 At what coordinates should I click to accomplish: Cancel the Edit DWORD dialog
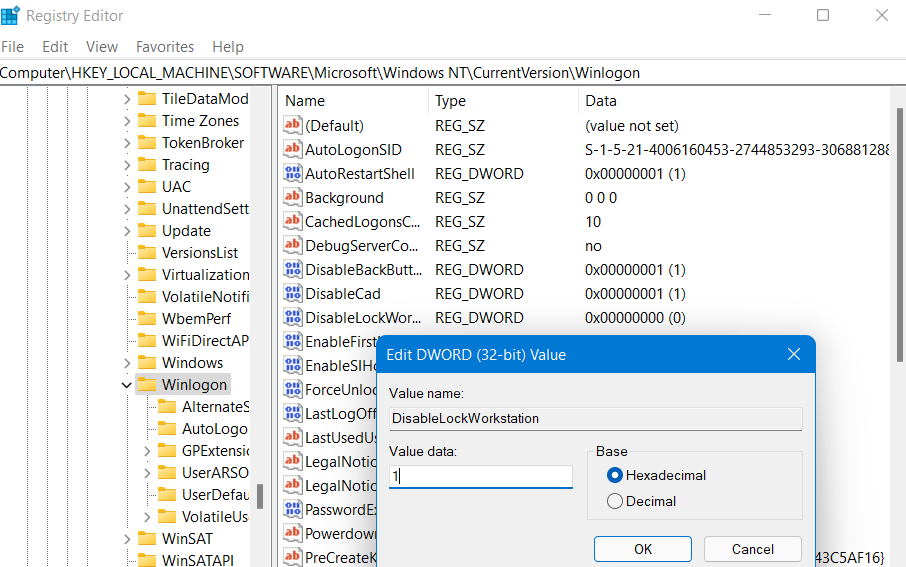point(752,549)
